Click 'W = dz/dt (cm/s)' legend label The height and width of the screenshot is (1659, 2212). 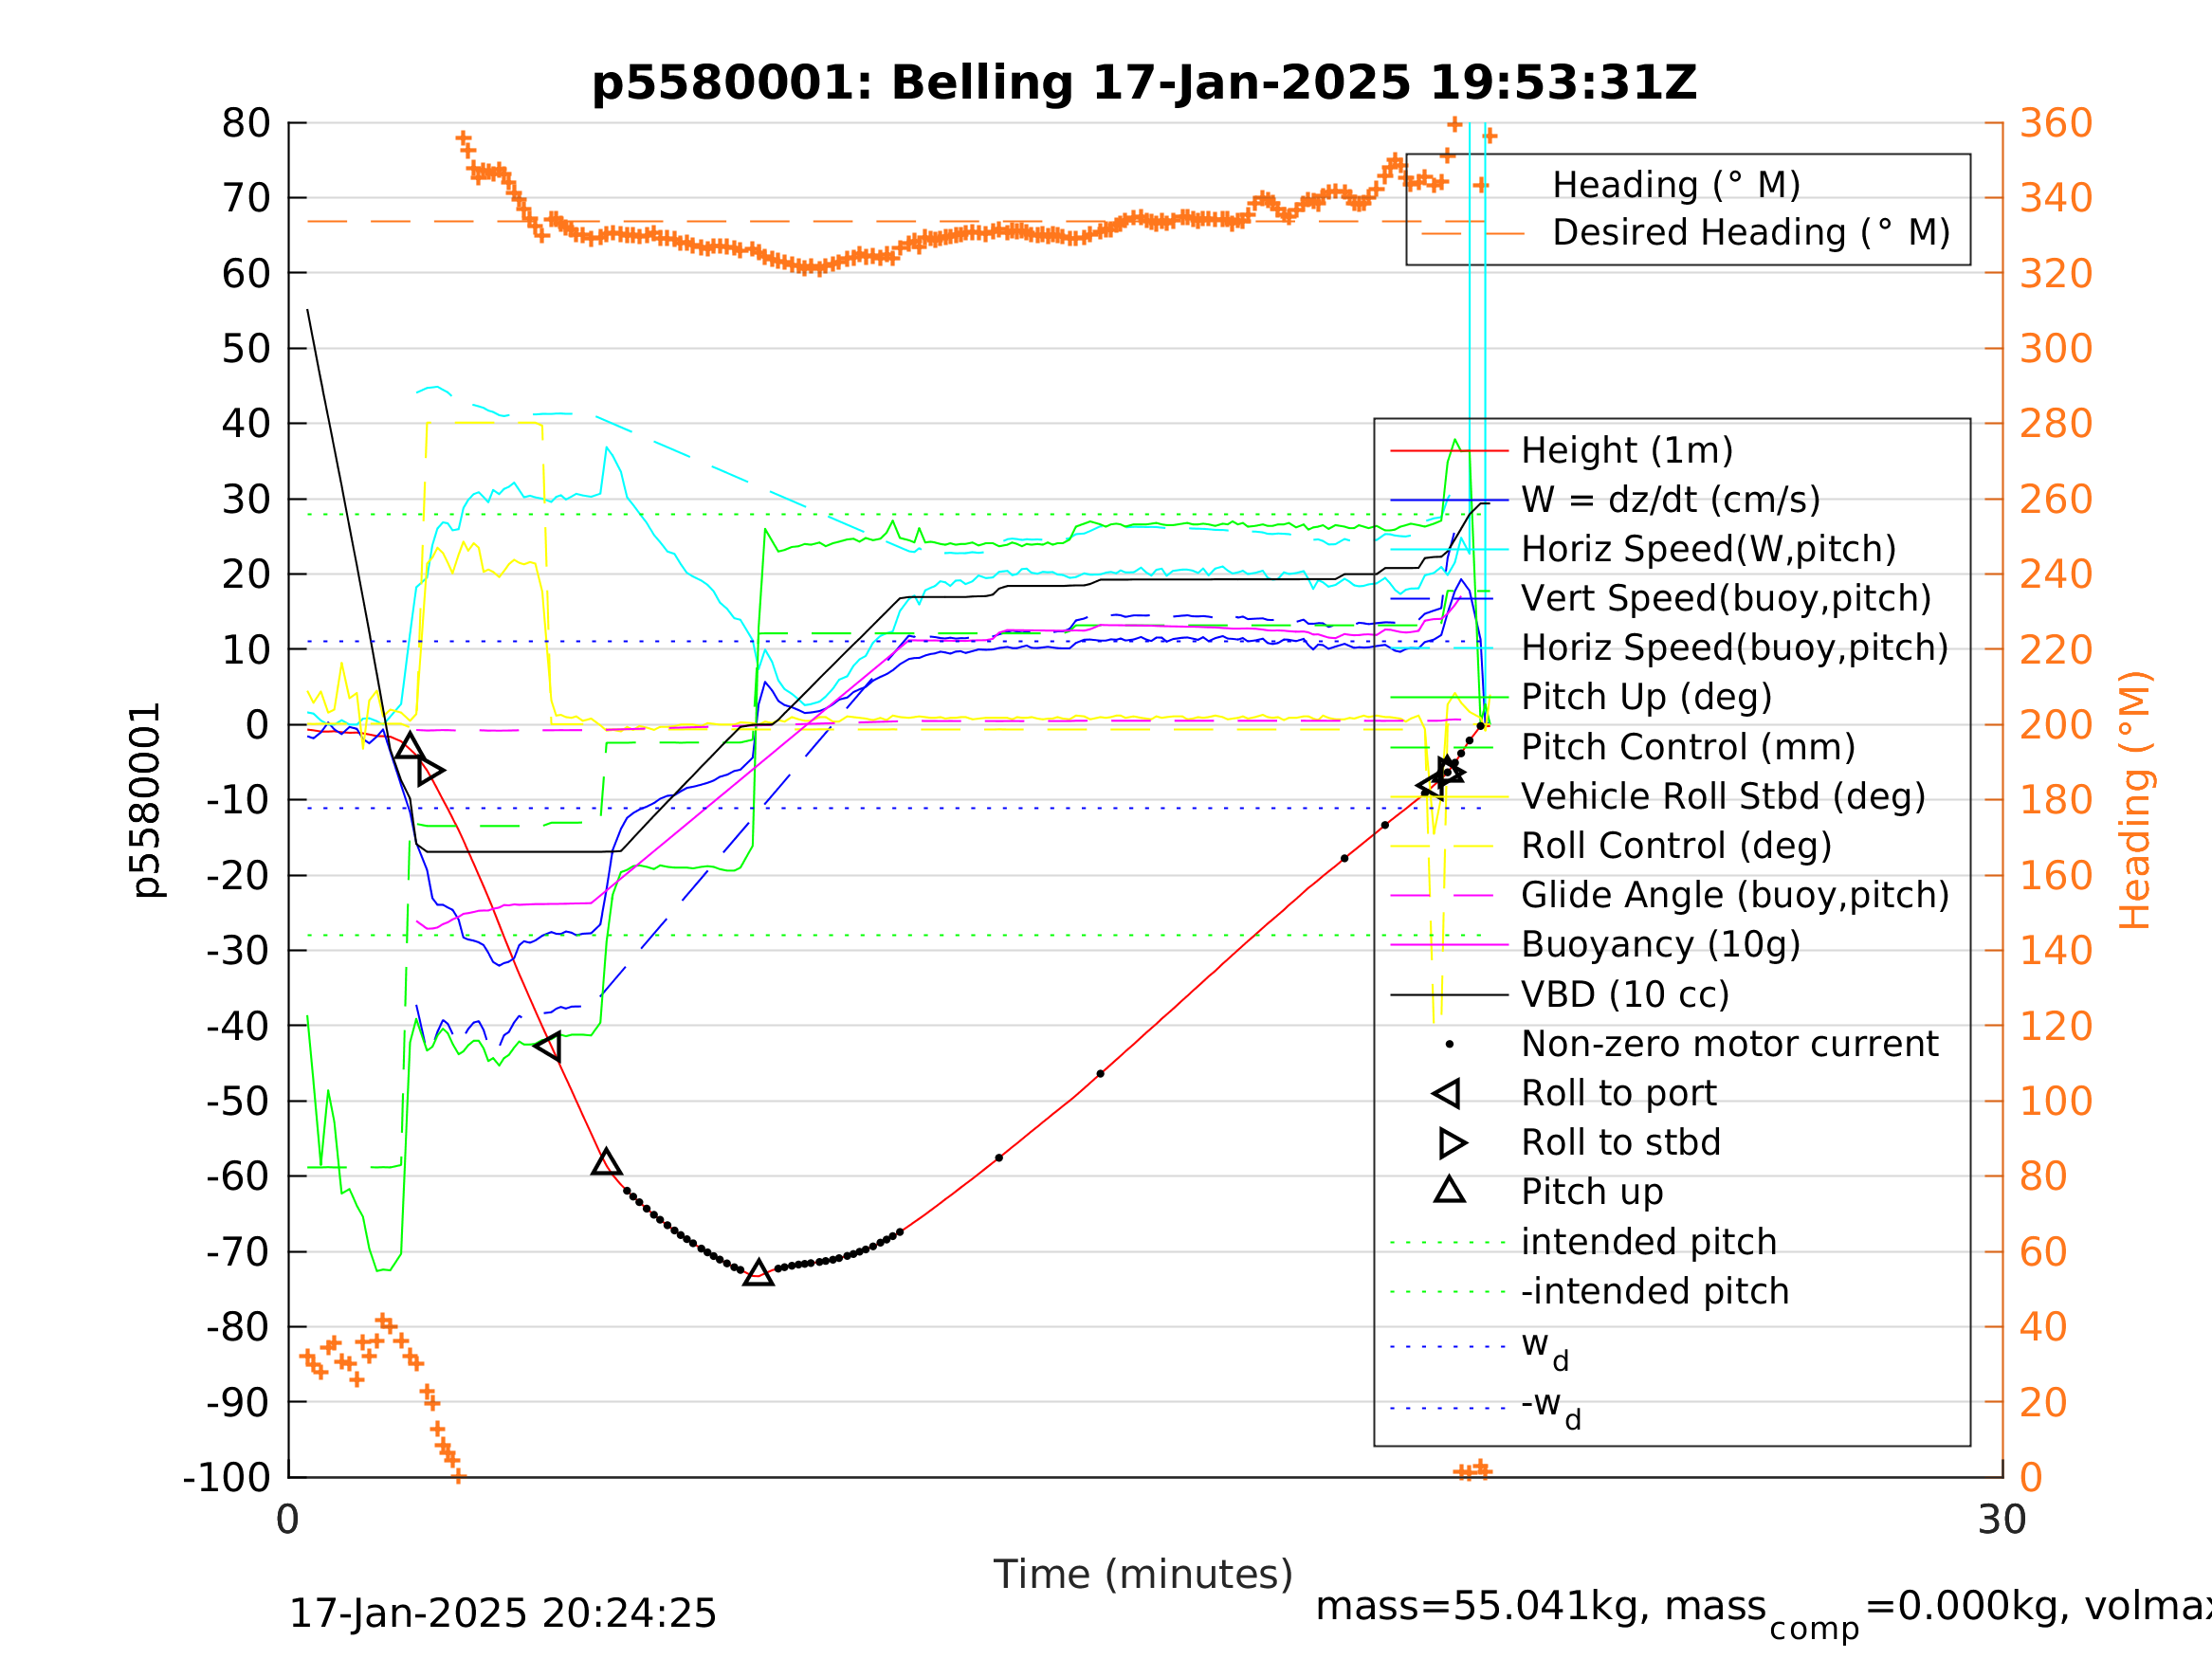coord(1670,500)
